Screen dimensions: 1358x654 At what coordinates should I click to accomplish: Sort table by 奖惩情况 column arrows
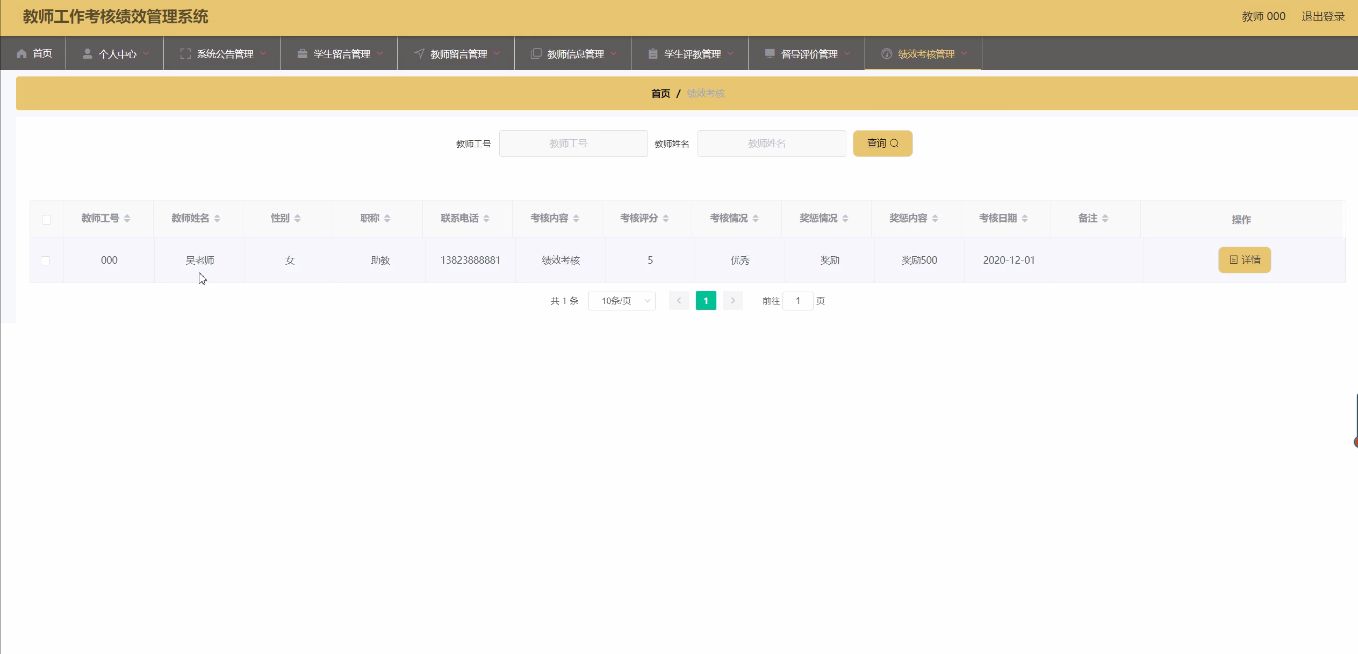click(x=846, y=219)
